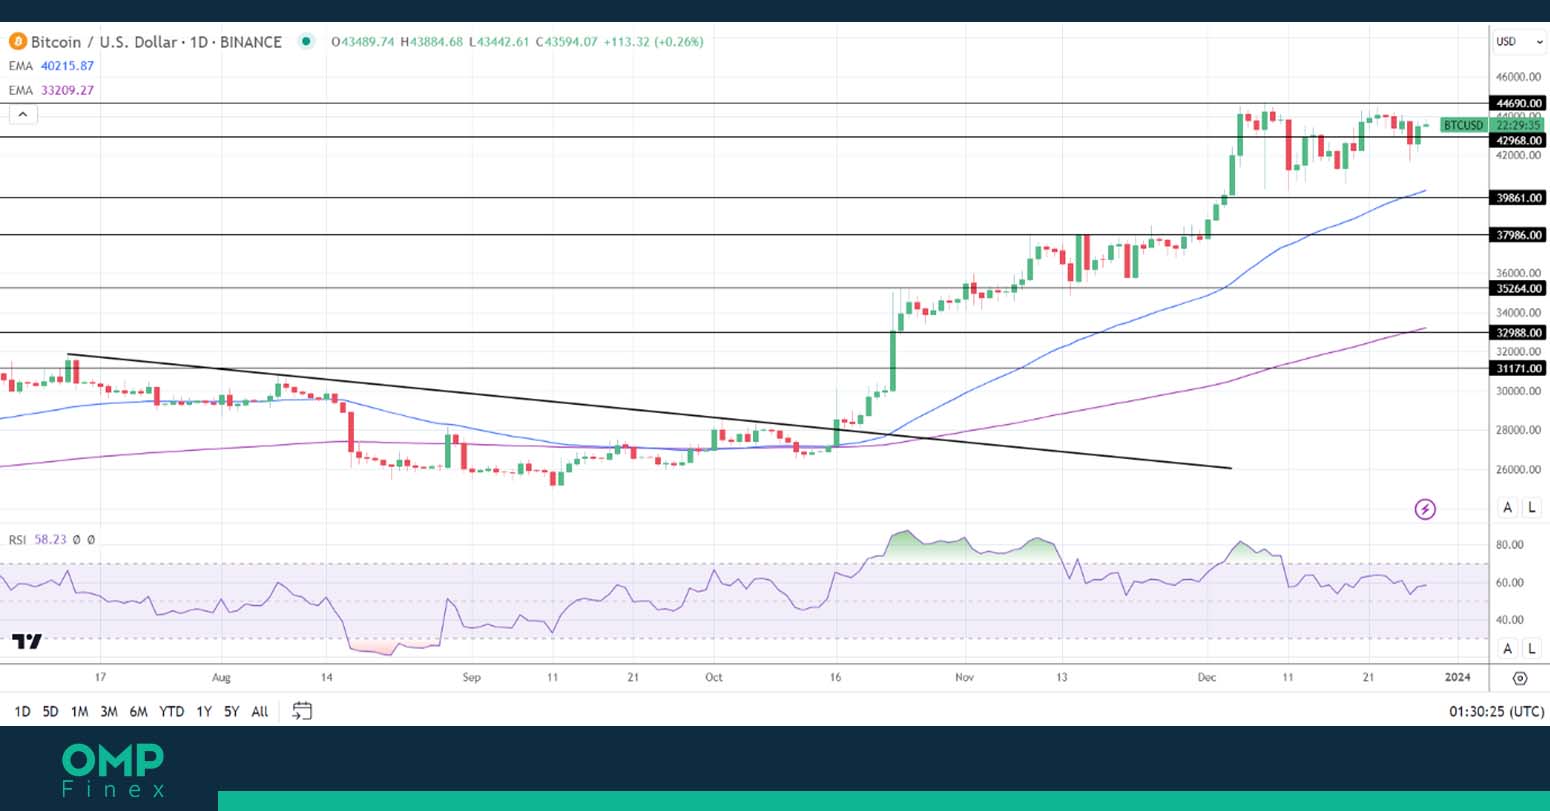1550x811 pixels.
Task: Select the 1M time range
Action: (x=79, y=712)
